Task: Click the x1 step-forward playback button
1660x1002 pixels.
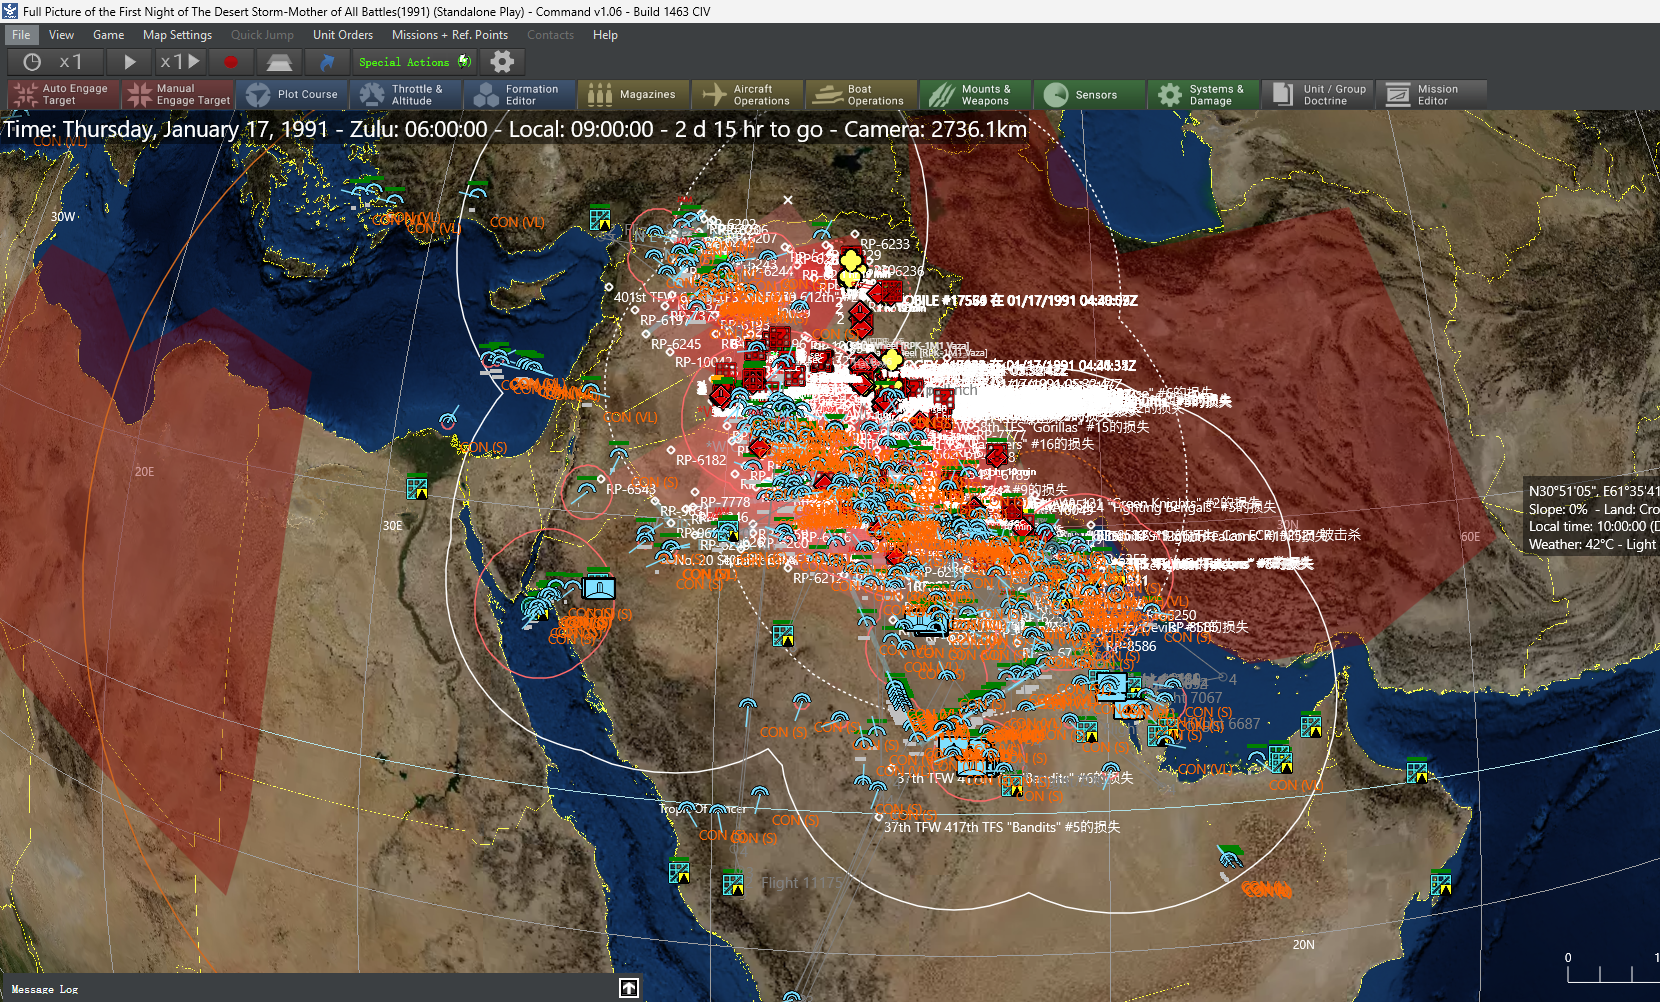Action: coord(181,62)
